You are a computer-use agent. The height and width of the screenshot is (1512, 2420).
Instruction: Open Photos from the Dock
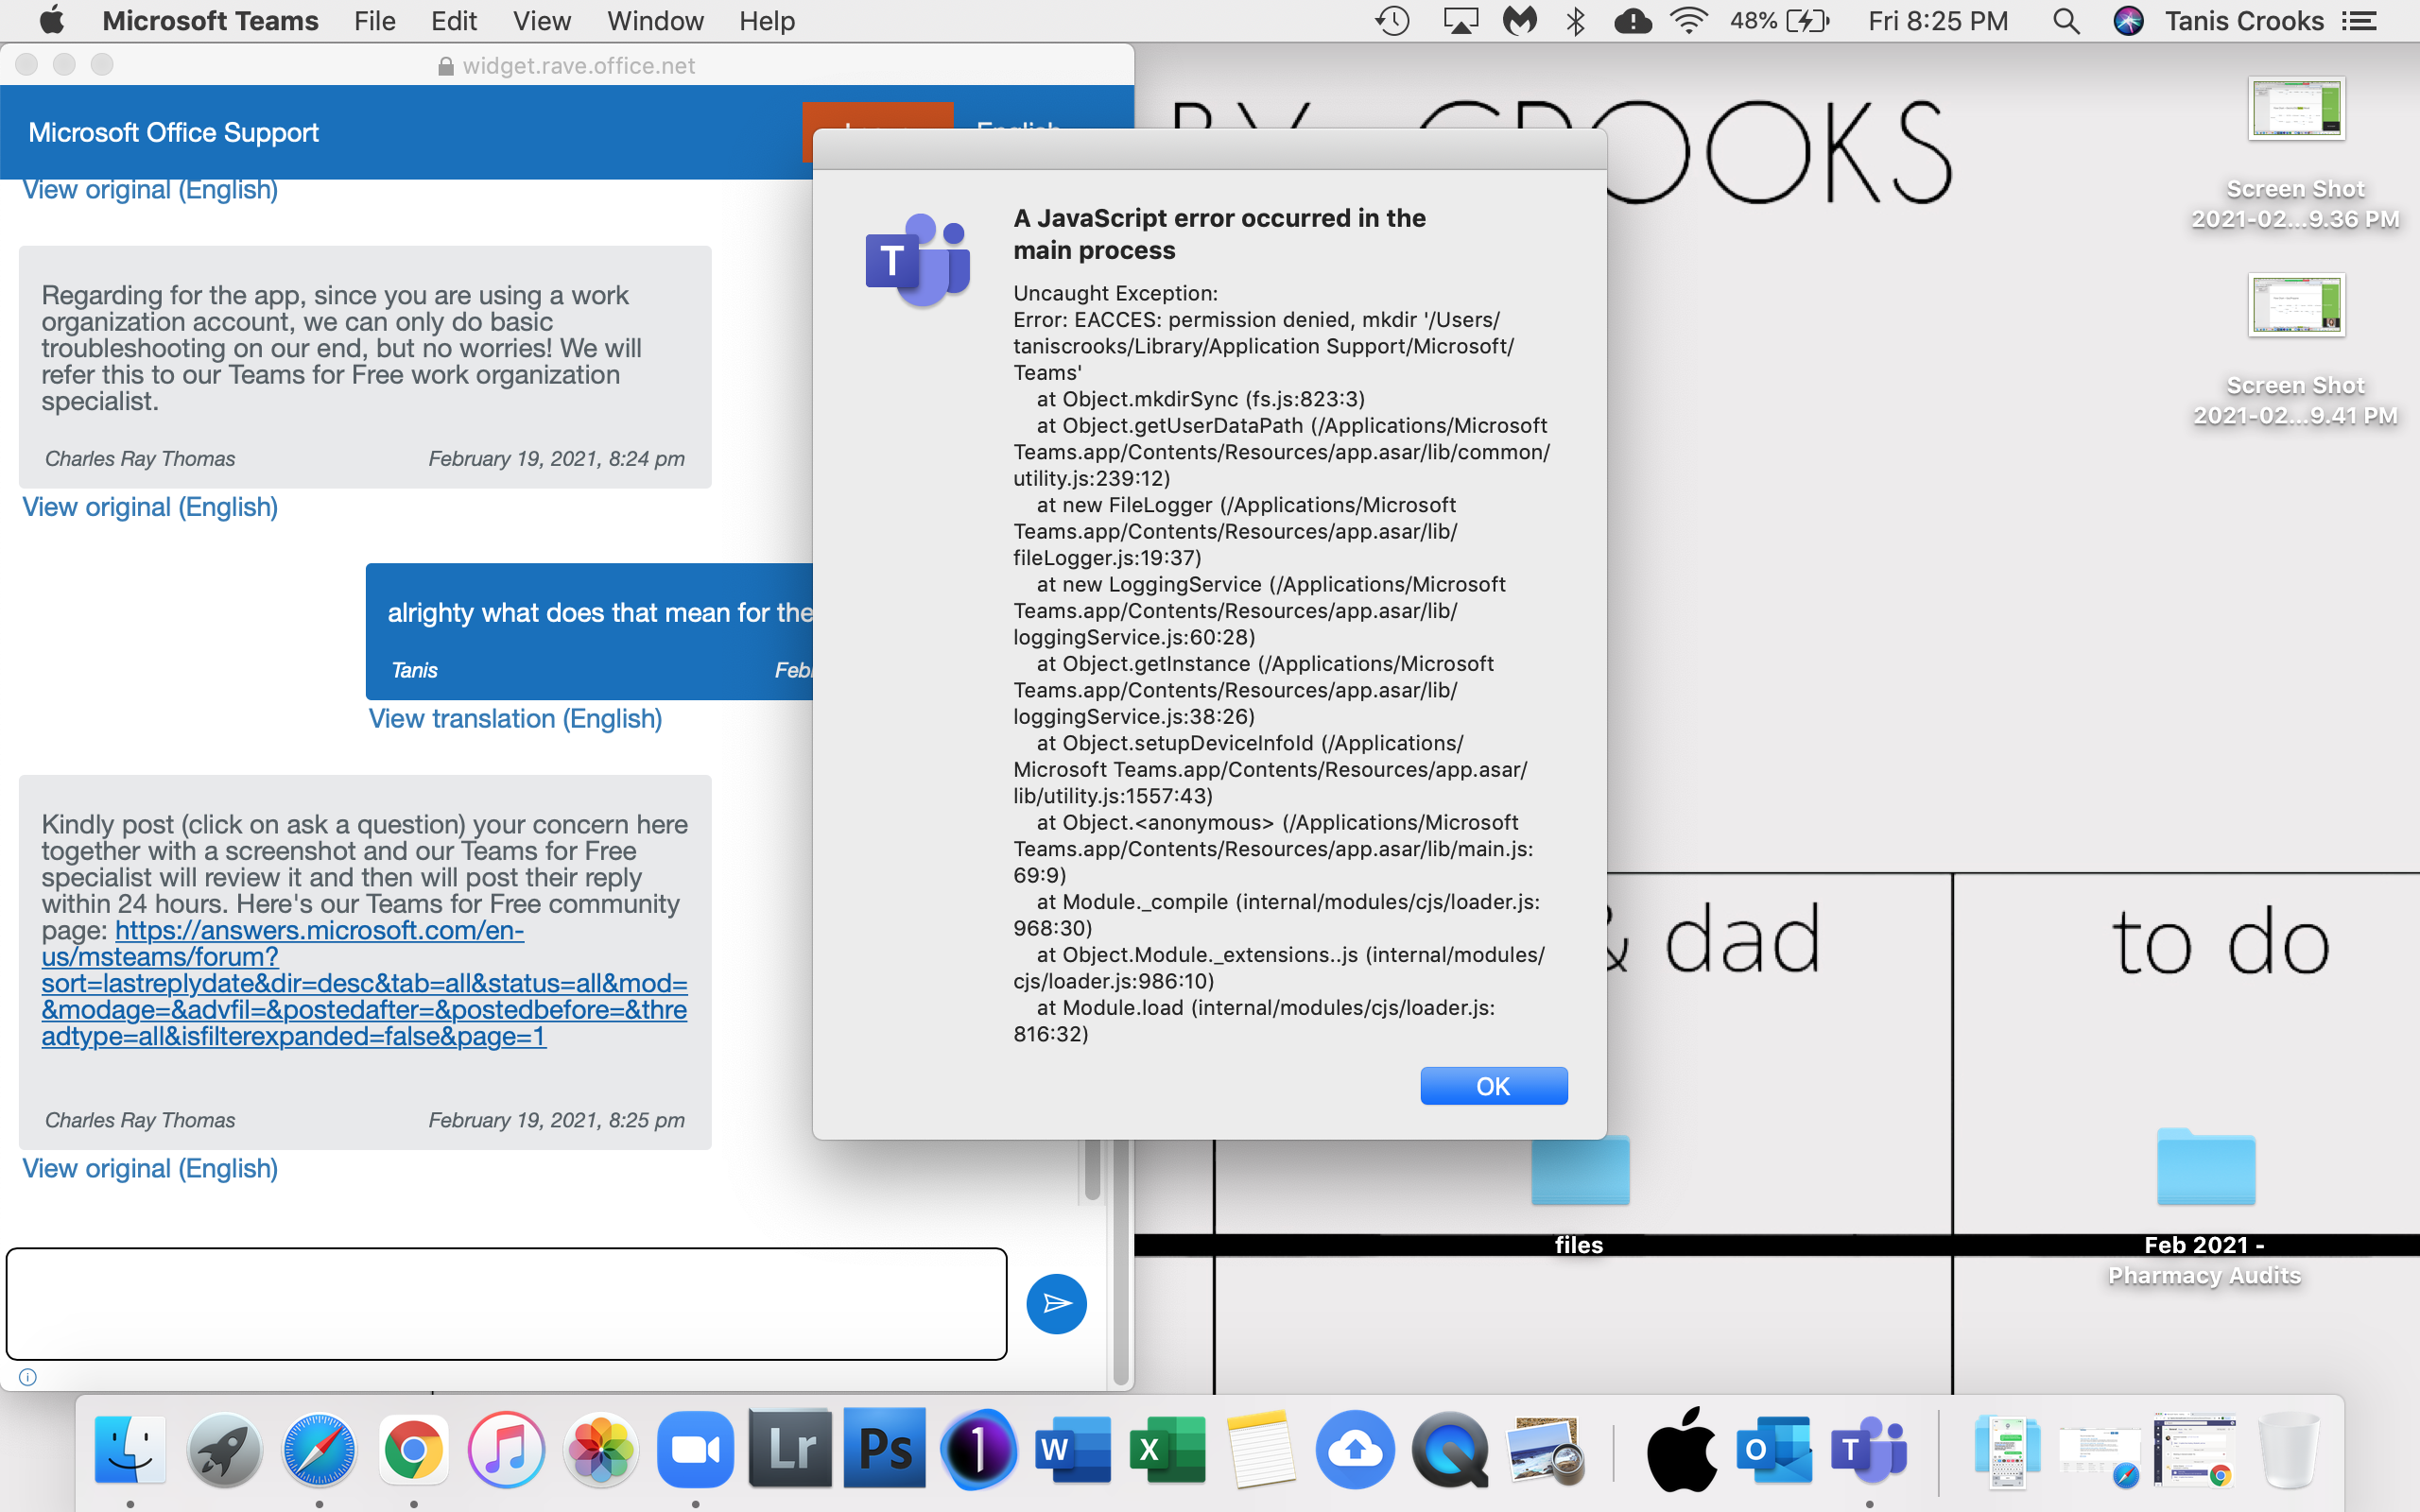point(601,1449)
